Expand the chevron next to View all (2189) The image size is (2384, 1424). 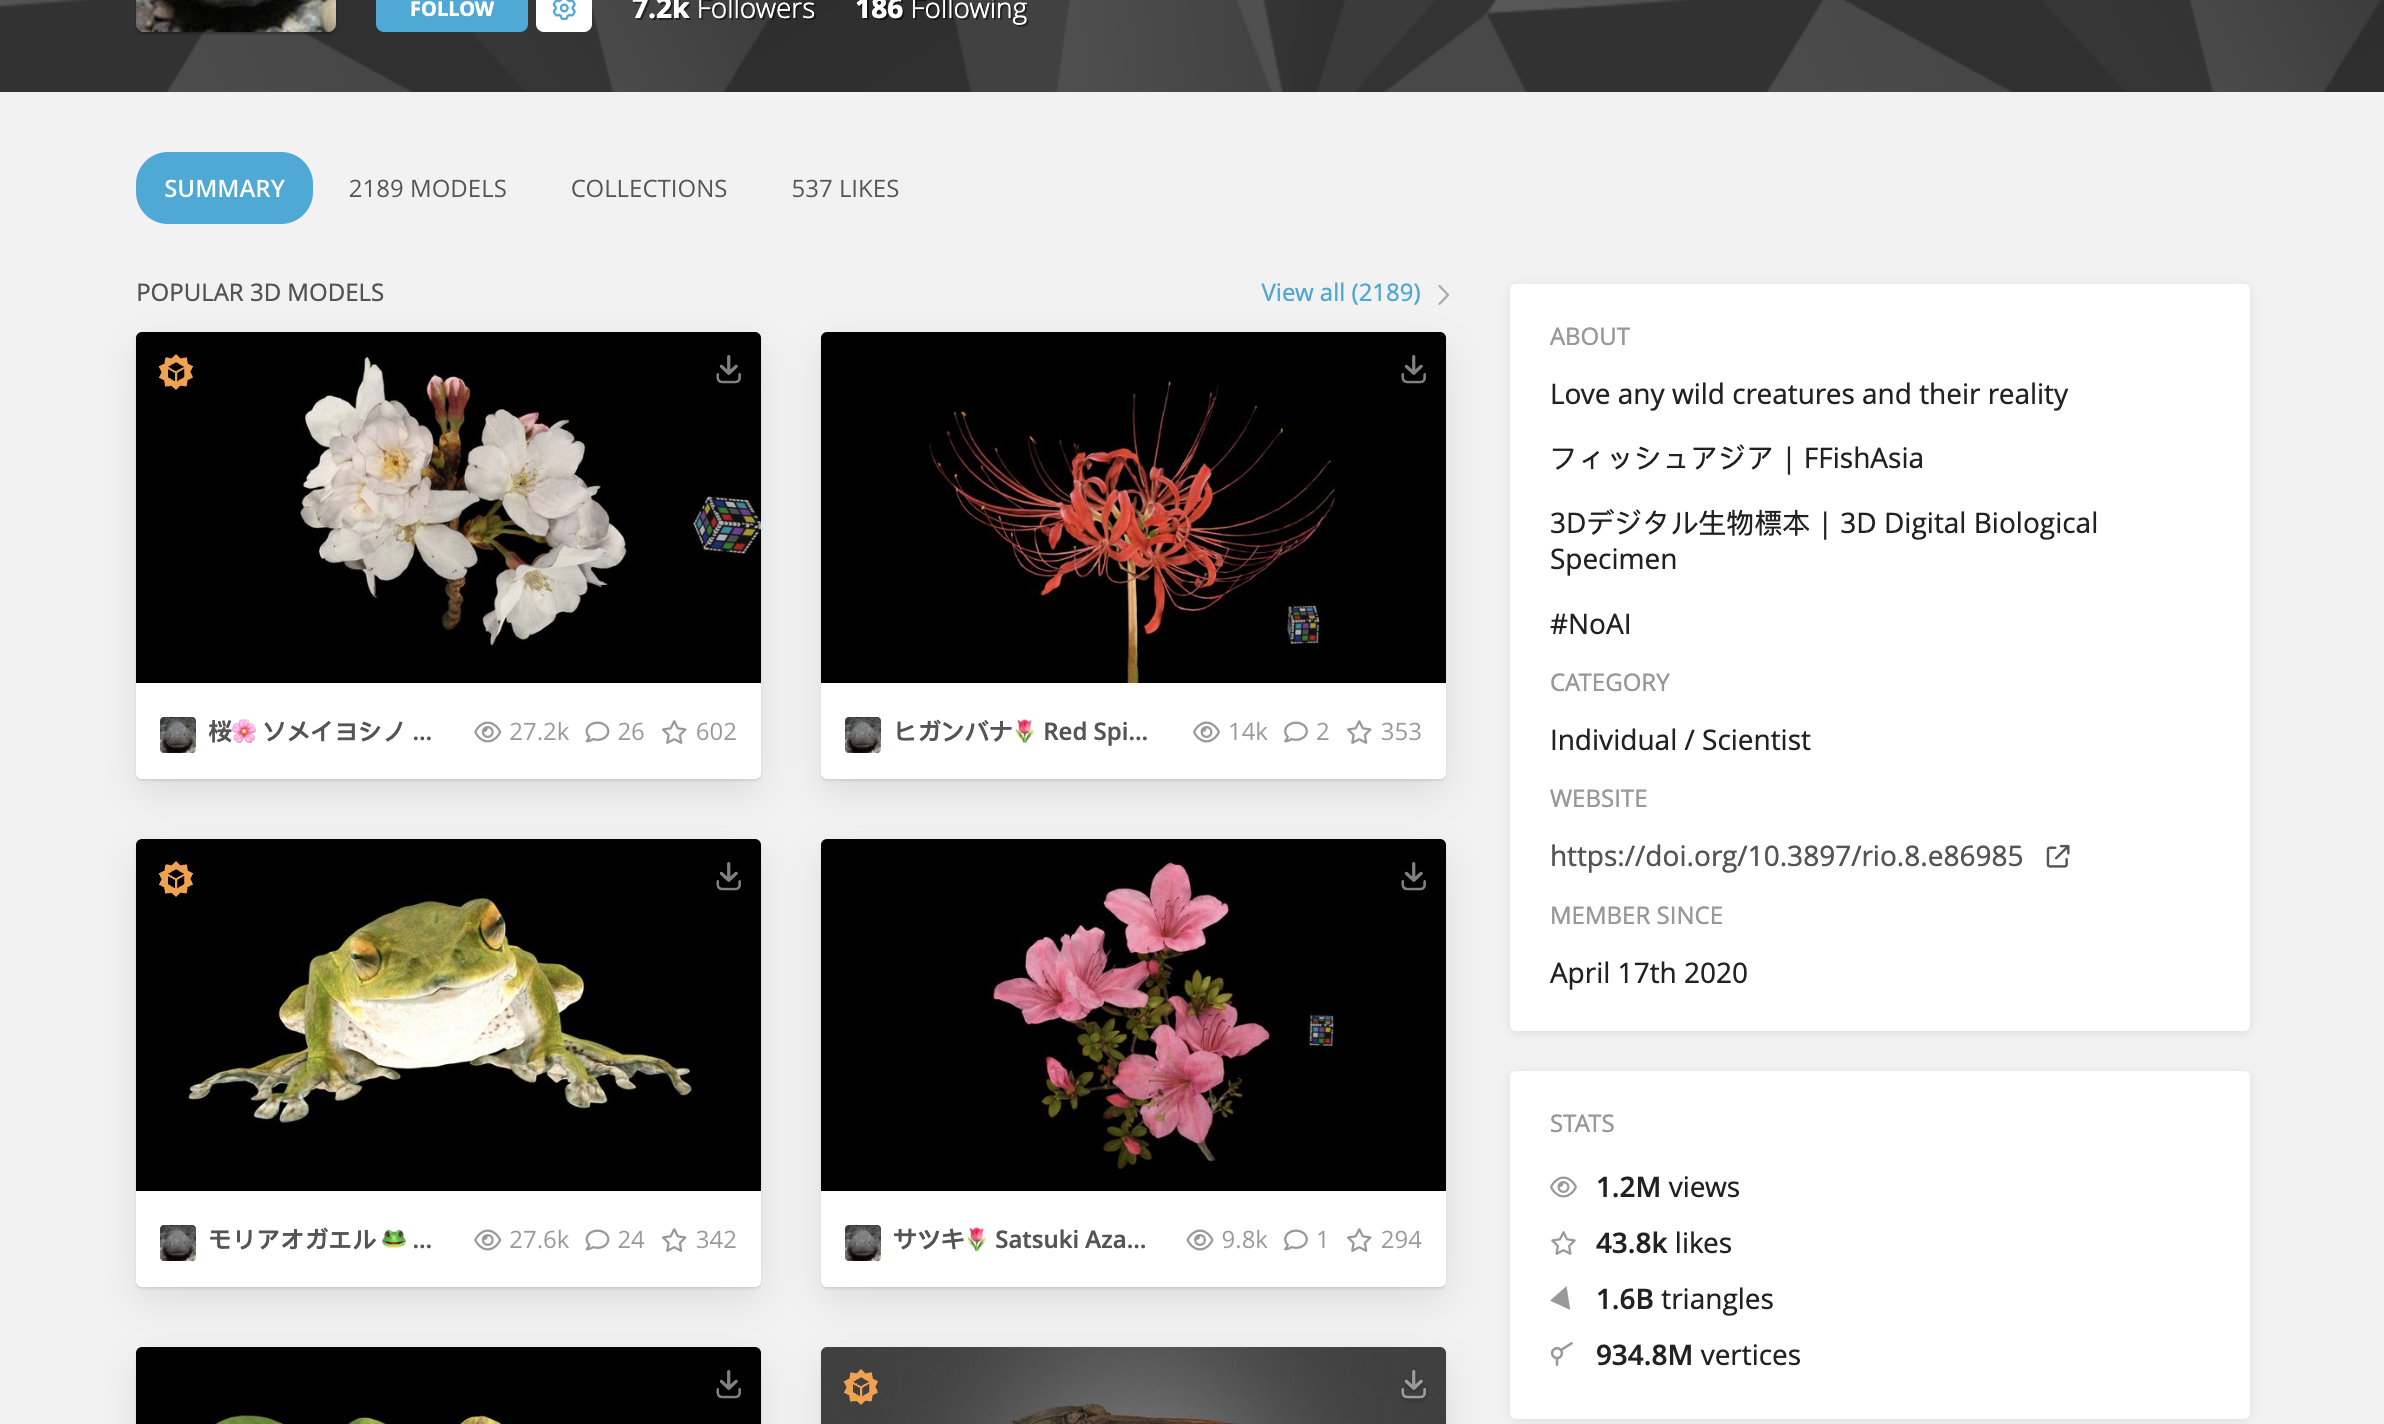point(1443,294)
